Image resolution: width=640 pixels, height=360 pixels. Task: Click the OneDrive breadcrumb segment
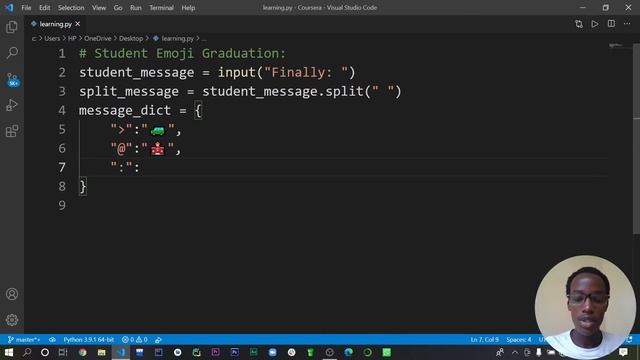(x=98, y=38)
